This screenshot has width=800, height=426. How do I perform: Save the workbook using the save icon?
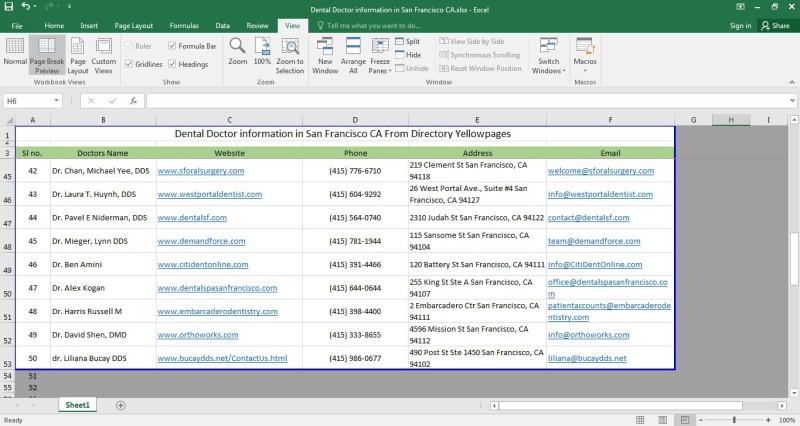pyautogui.click(x=10, y=6)
